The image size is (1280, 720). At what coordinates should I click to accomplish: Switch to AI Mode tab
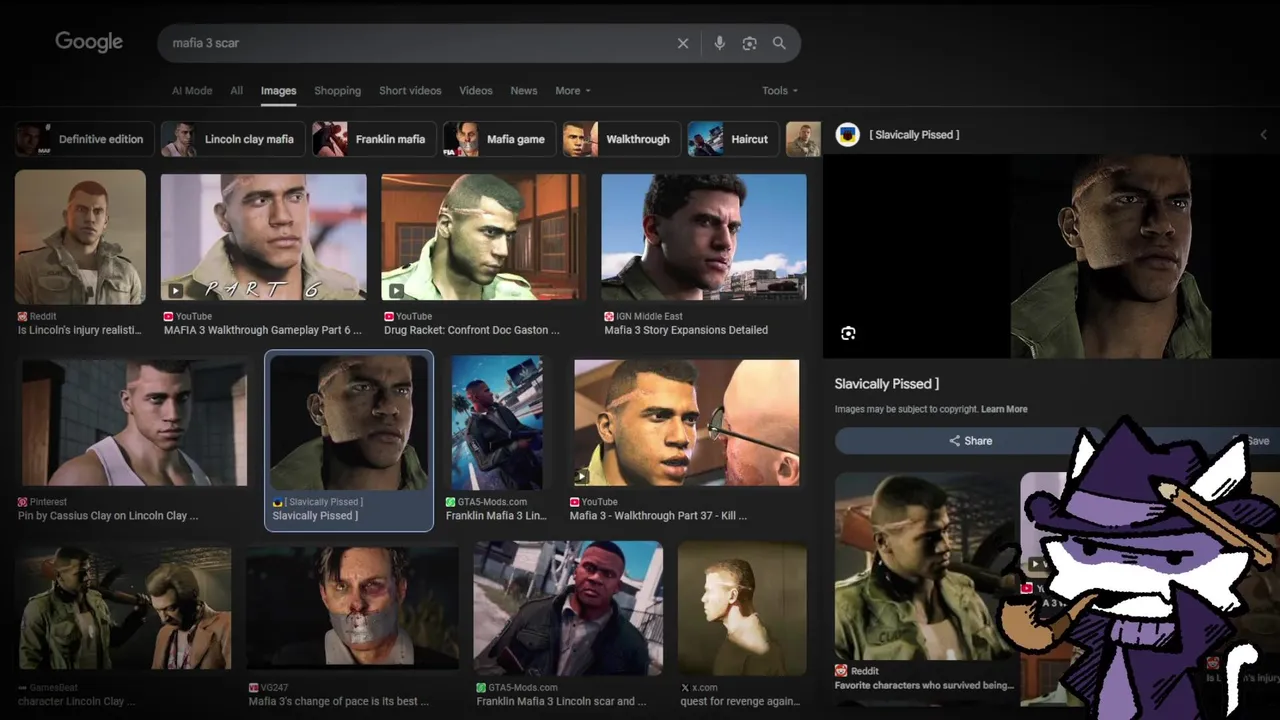(192, 91)
